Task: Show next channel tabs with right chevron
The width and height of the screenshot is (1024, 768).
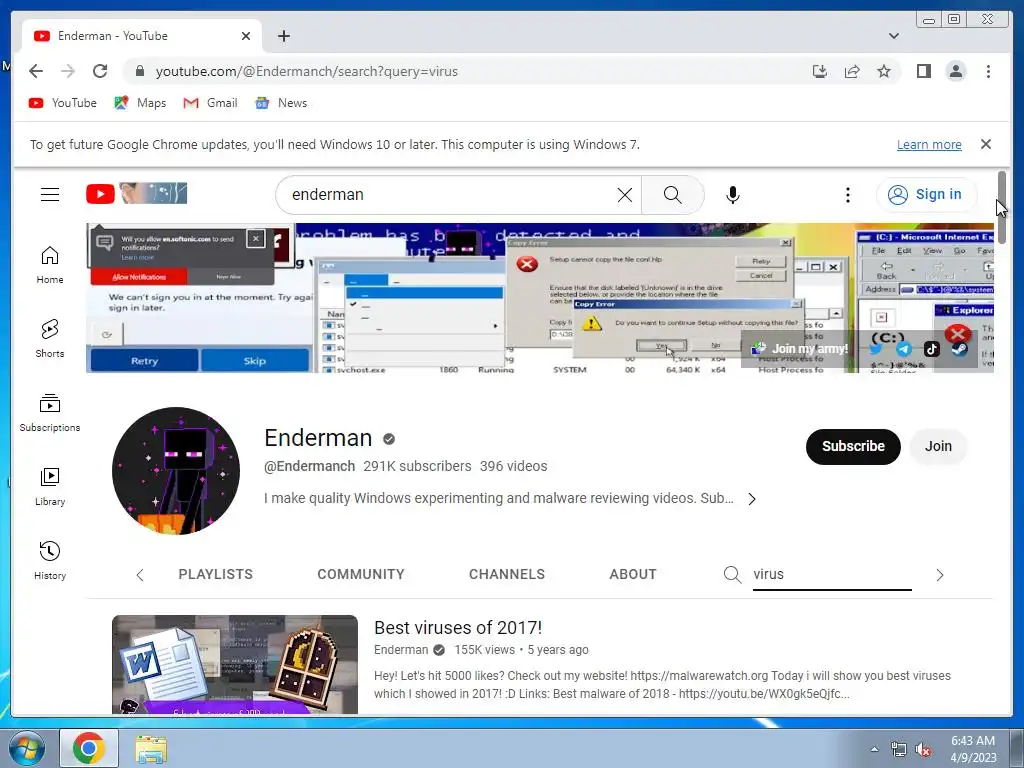Action: (939, 575)
